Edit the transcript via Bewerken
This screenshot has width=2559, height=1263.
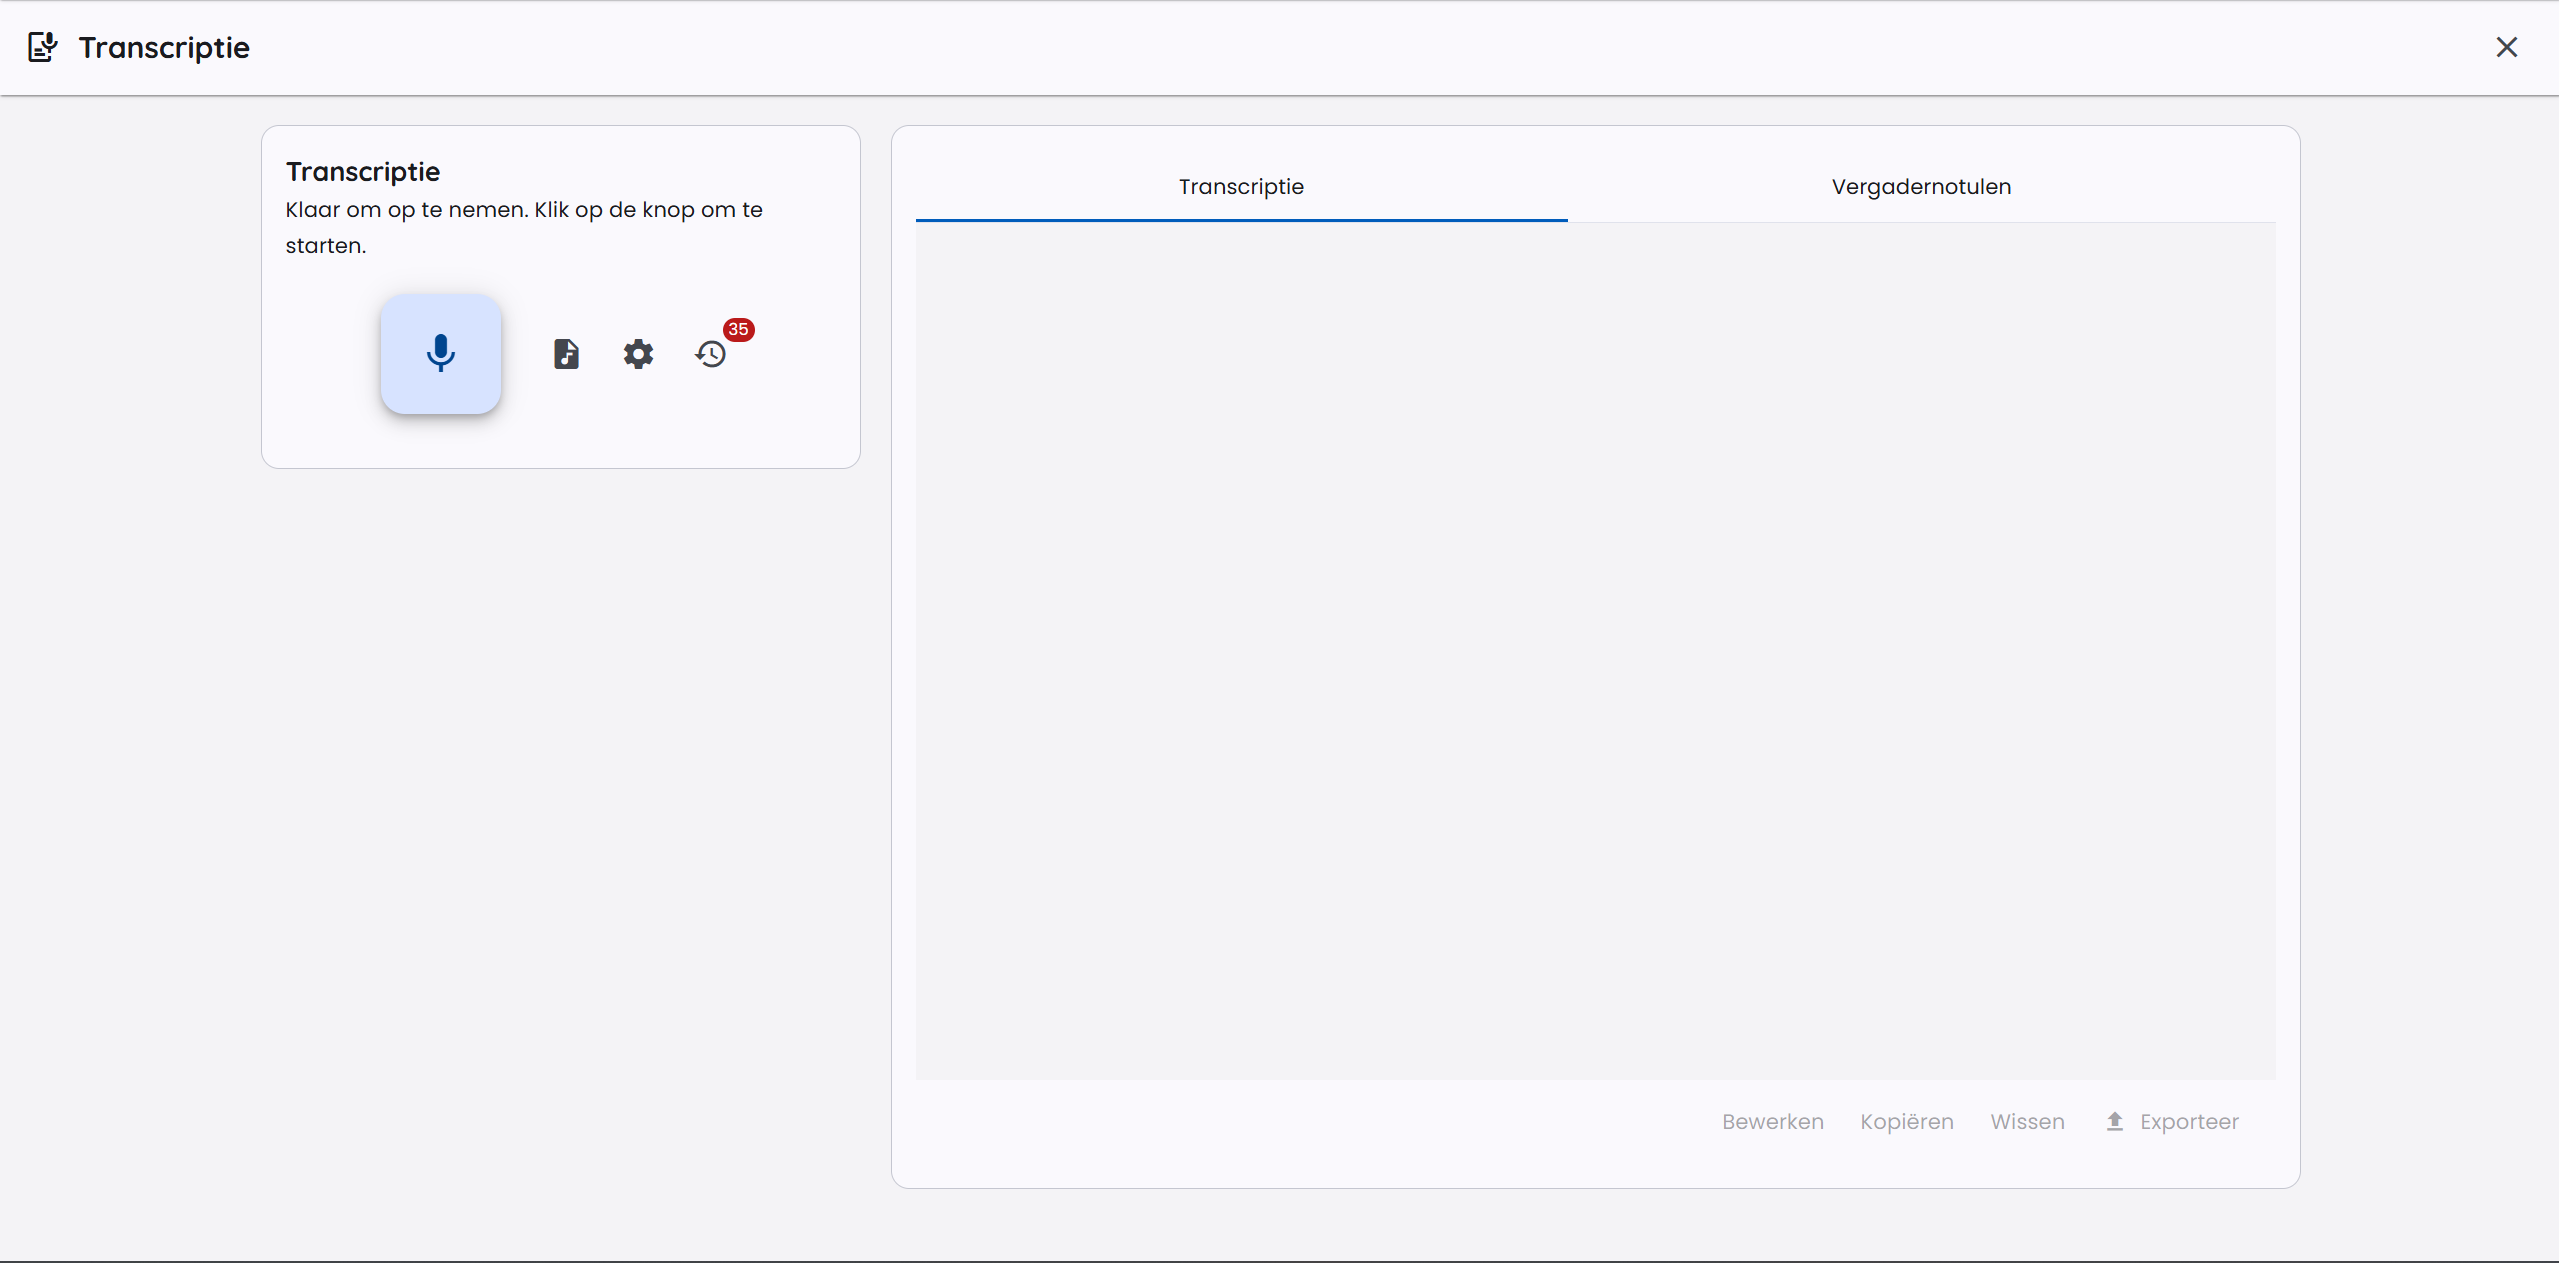click(1771, 1121)
